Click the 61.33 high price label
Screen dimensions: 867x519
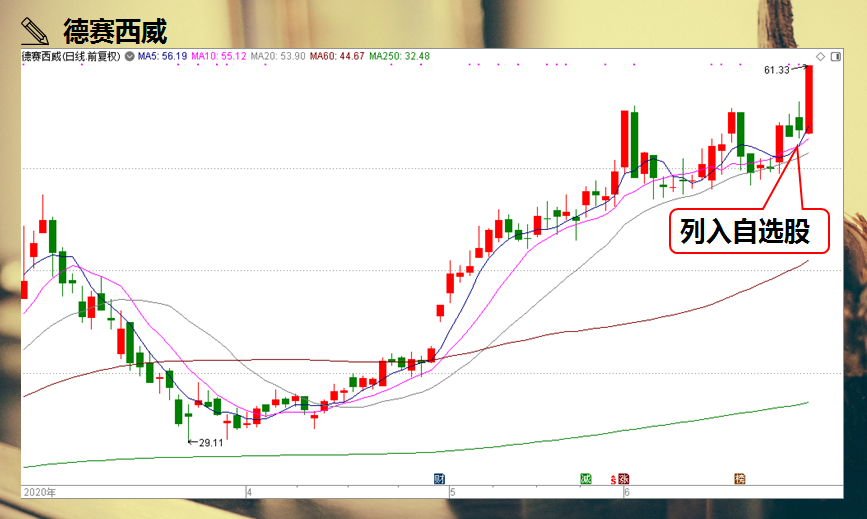pos(777,70)
